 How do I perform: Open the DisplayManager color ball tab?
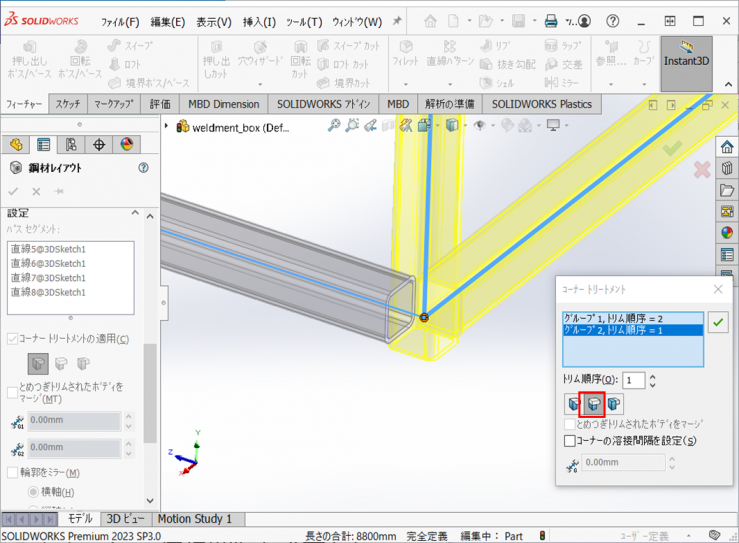pos(126,145)
